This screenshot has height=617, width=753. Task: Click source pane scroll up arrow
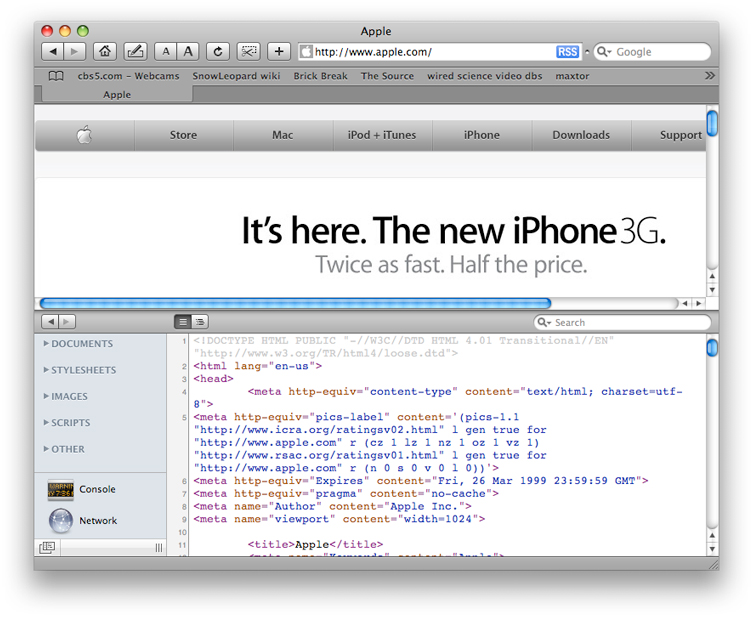point(712,535)
